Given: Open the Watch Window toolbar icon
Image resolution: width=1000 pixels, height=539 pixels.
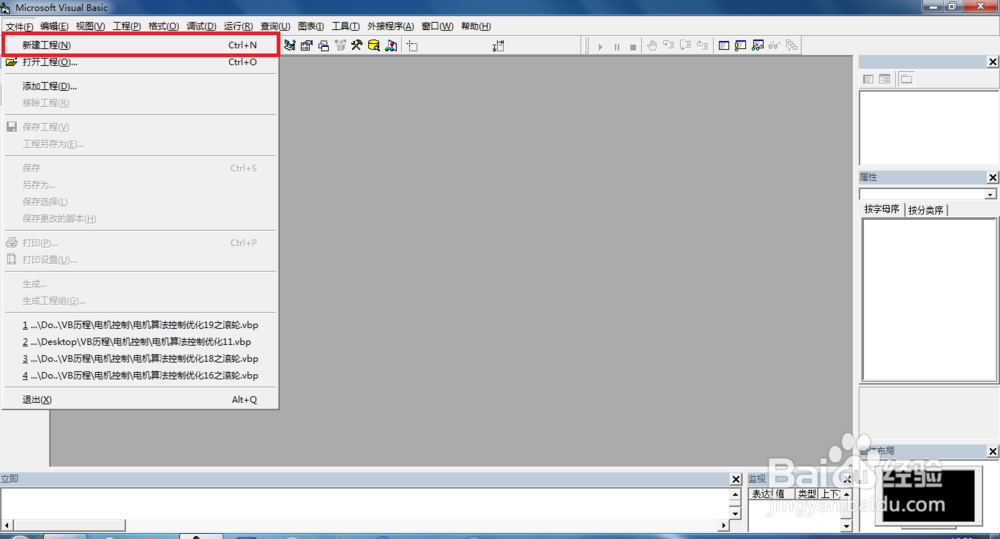Looking at the screenshot, I should [x=758, y=45].
